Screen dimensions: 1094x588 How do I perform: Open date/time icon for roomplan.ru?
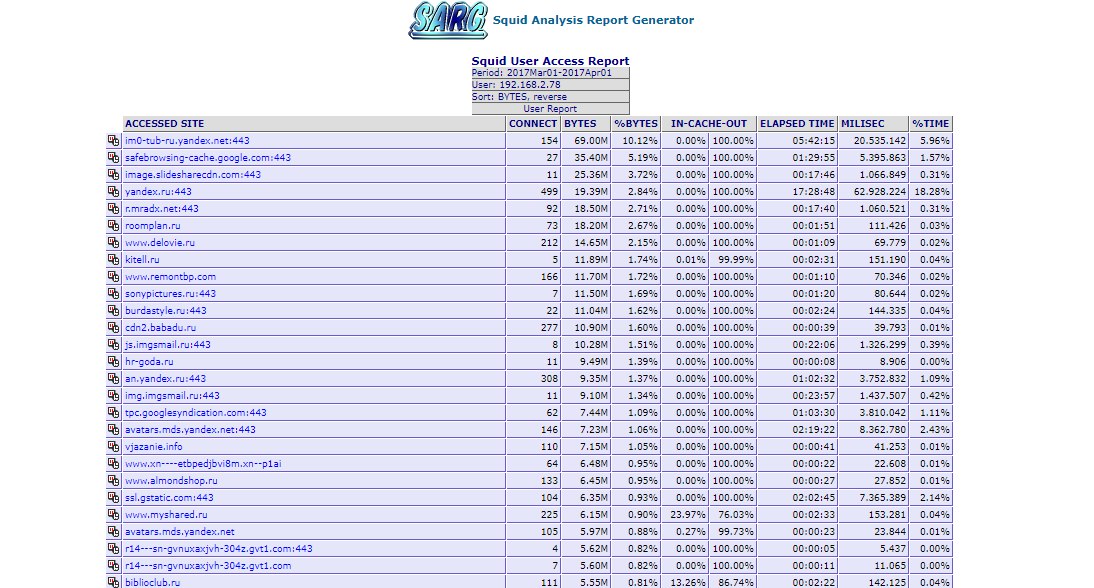pyautogui.click(x=113, y=225)
